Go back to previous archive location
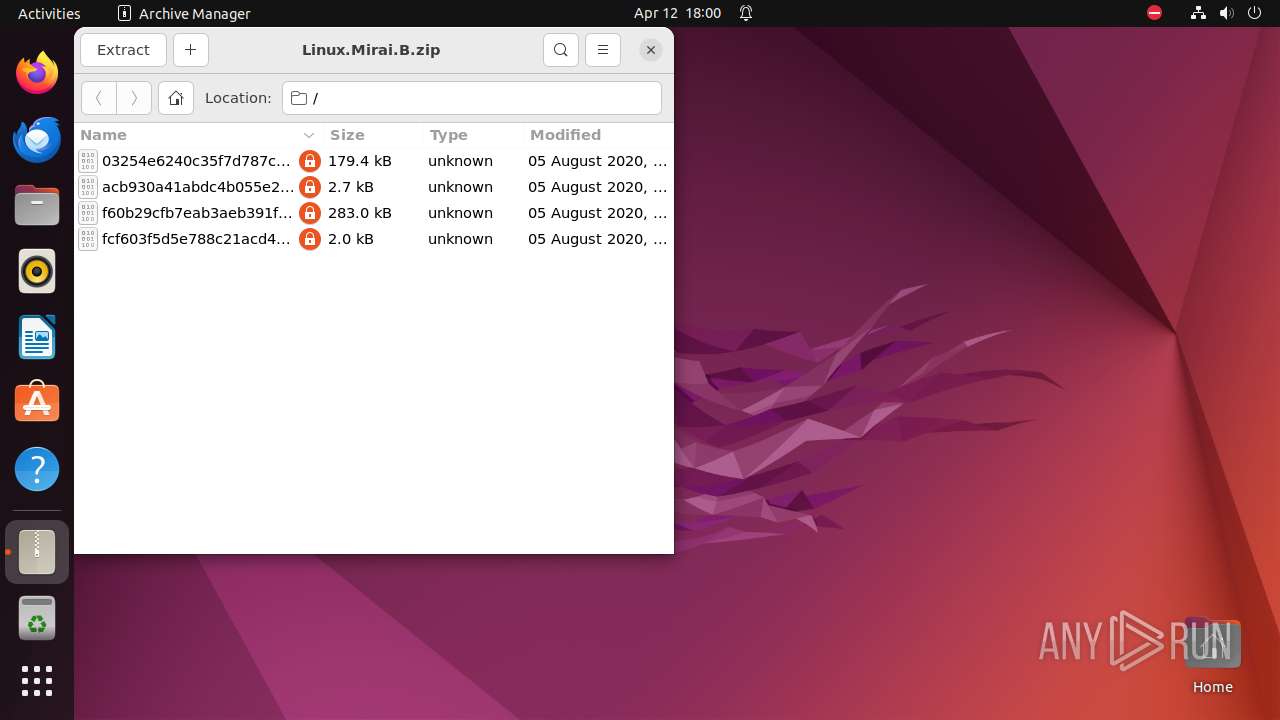Image resolution: width=1280 pixels, height=720 pixels. [99, 98]
